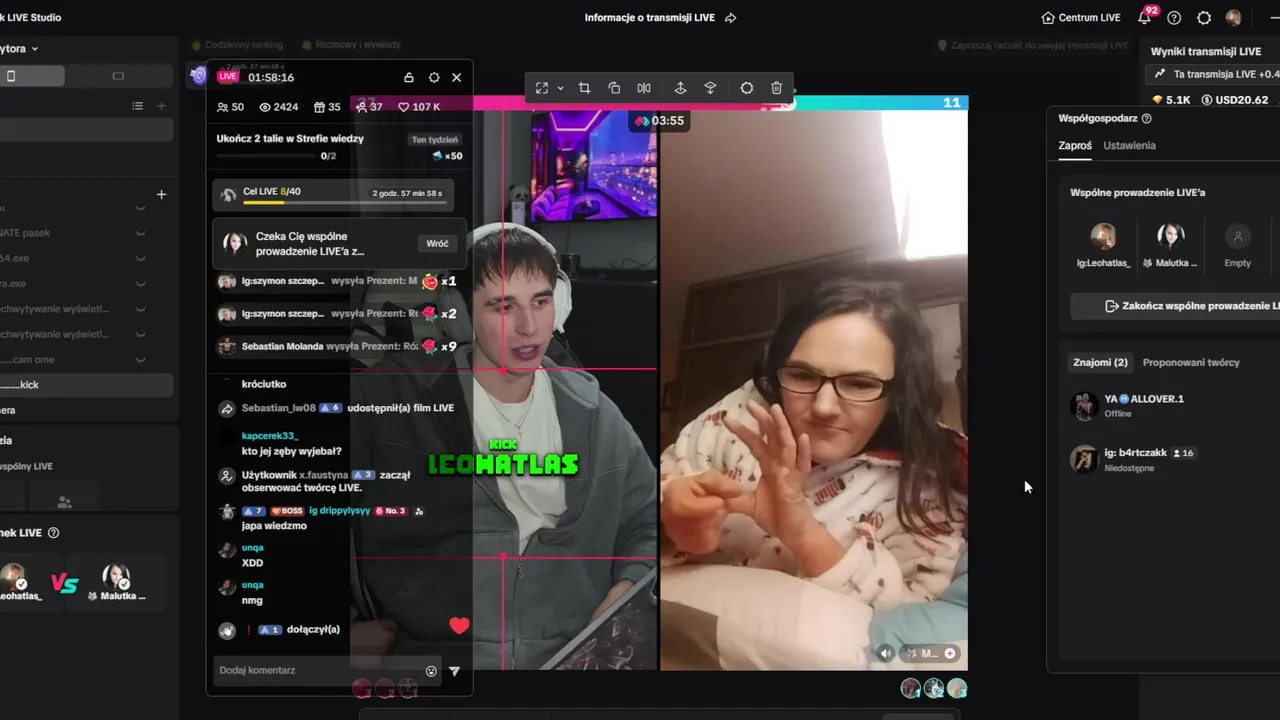This screenshot has width=1280, height=720.
Task: View new followers count 37
Action: coord(369,107)
